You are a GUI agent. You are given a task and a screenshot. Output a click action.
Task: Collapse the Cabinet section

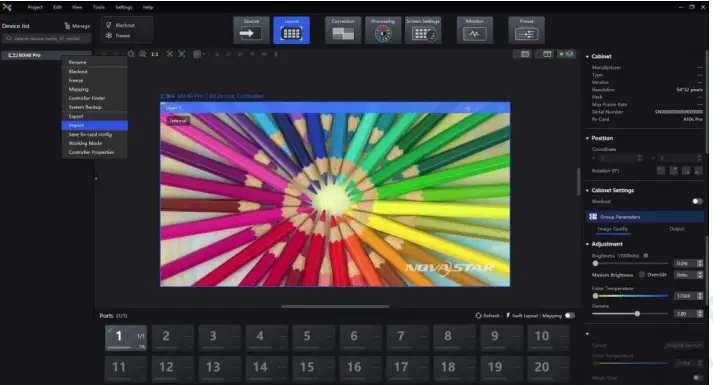[587, 56]
